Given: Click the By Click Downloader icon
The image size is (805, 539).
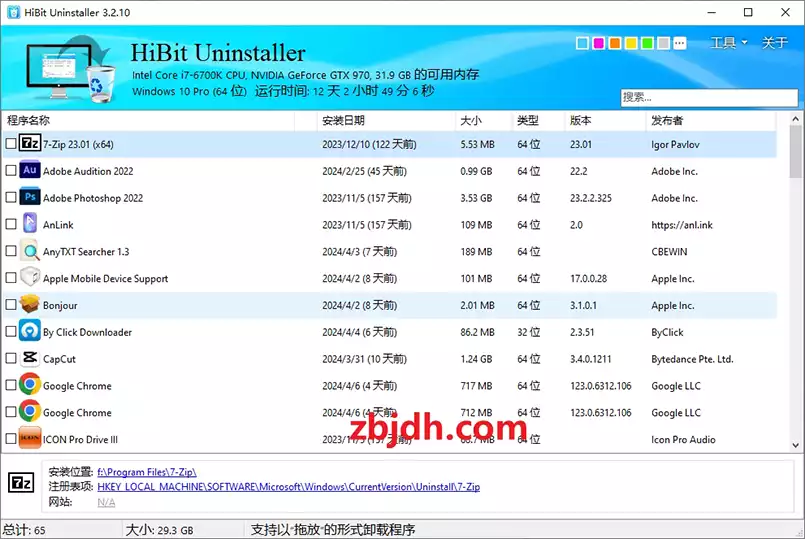Looking at the screenshot, I should [30, 331].
